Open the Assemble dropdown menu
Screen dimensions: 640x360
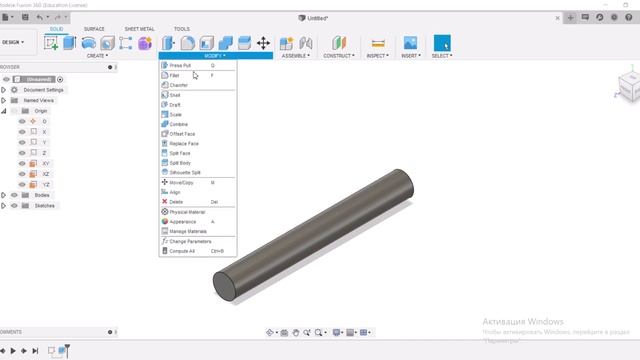[x=296, y=56]
